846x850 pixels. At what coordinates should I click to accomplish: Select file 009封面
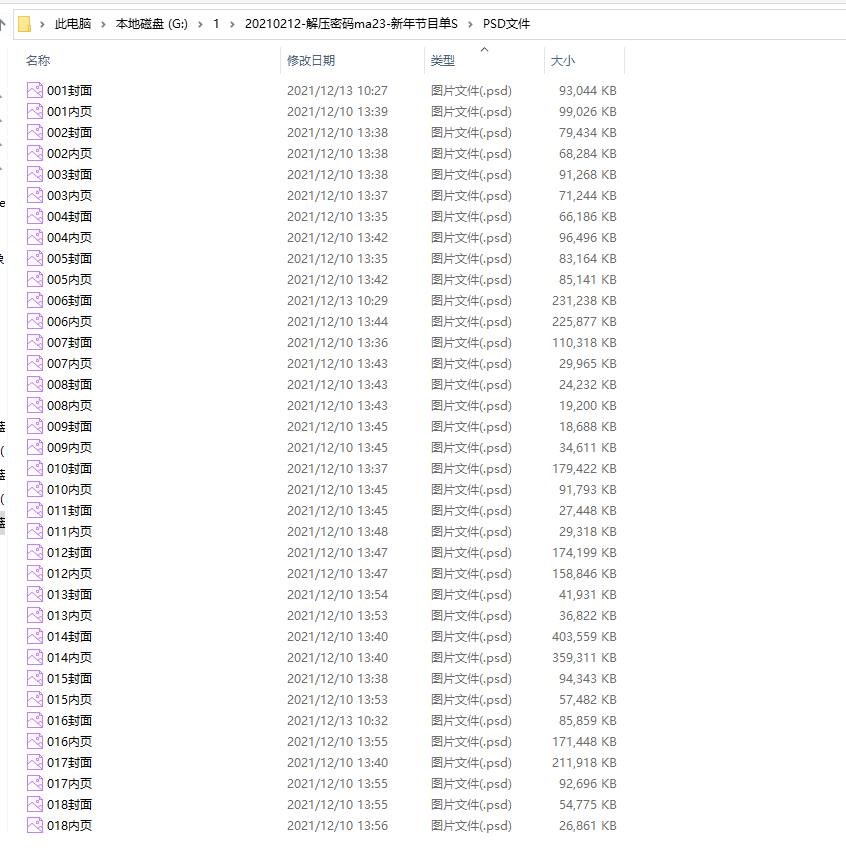tap(69, 427)
